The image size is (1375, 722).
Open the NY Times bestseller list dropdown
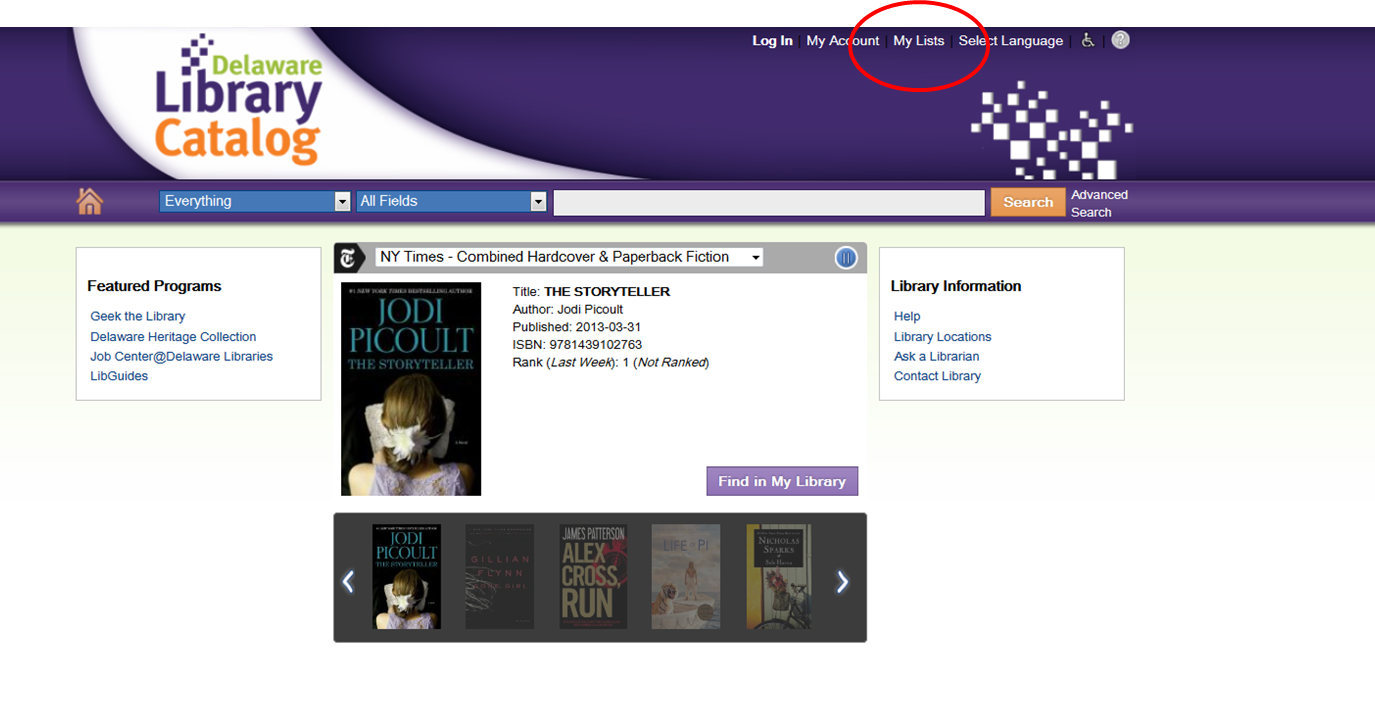tap(568, 257)
